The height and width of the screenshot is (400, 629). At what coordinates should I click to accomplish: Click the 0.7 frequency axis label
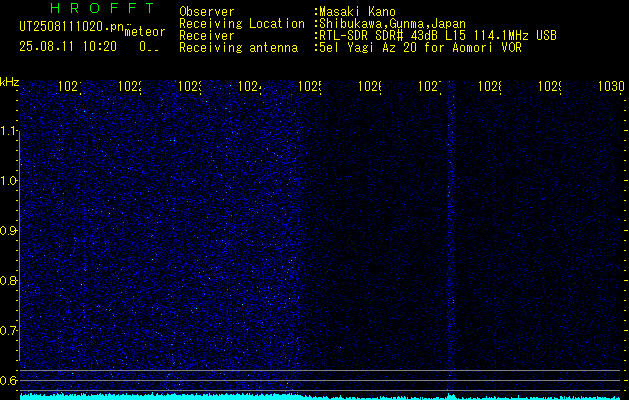pyautogui.click(x=7, y=330)
